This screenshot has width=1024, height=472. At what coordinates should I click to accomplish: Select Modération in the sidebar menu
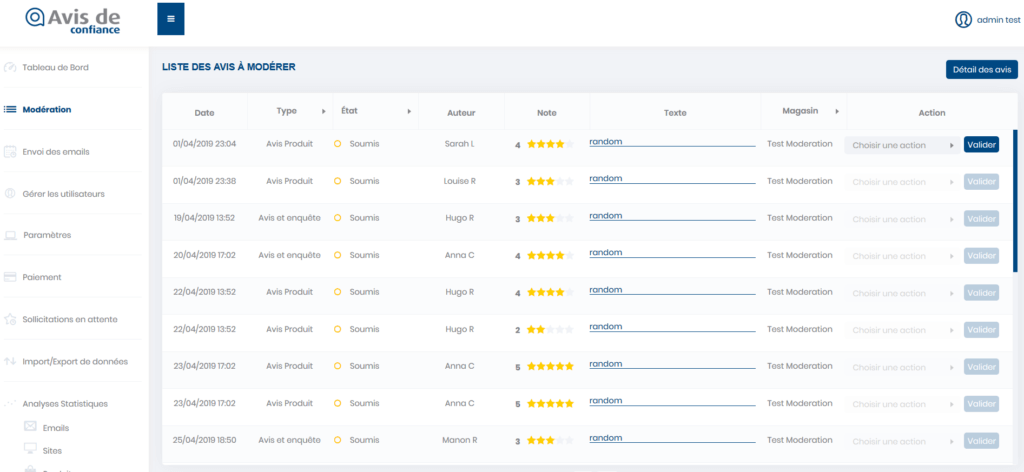(46, 110)
